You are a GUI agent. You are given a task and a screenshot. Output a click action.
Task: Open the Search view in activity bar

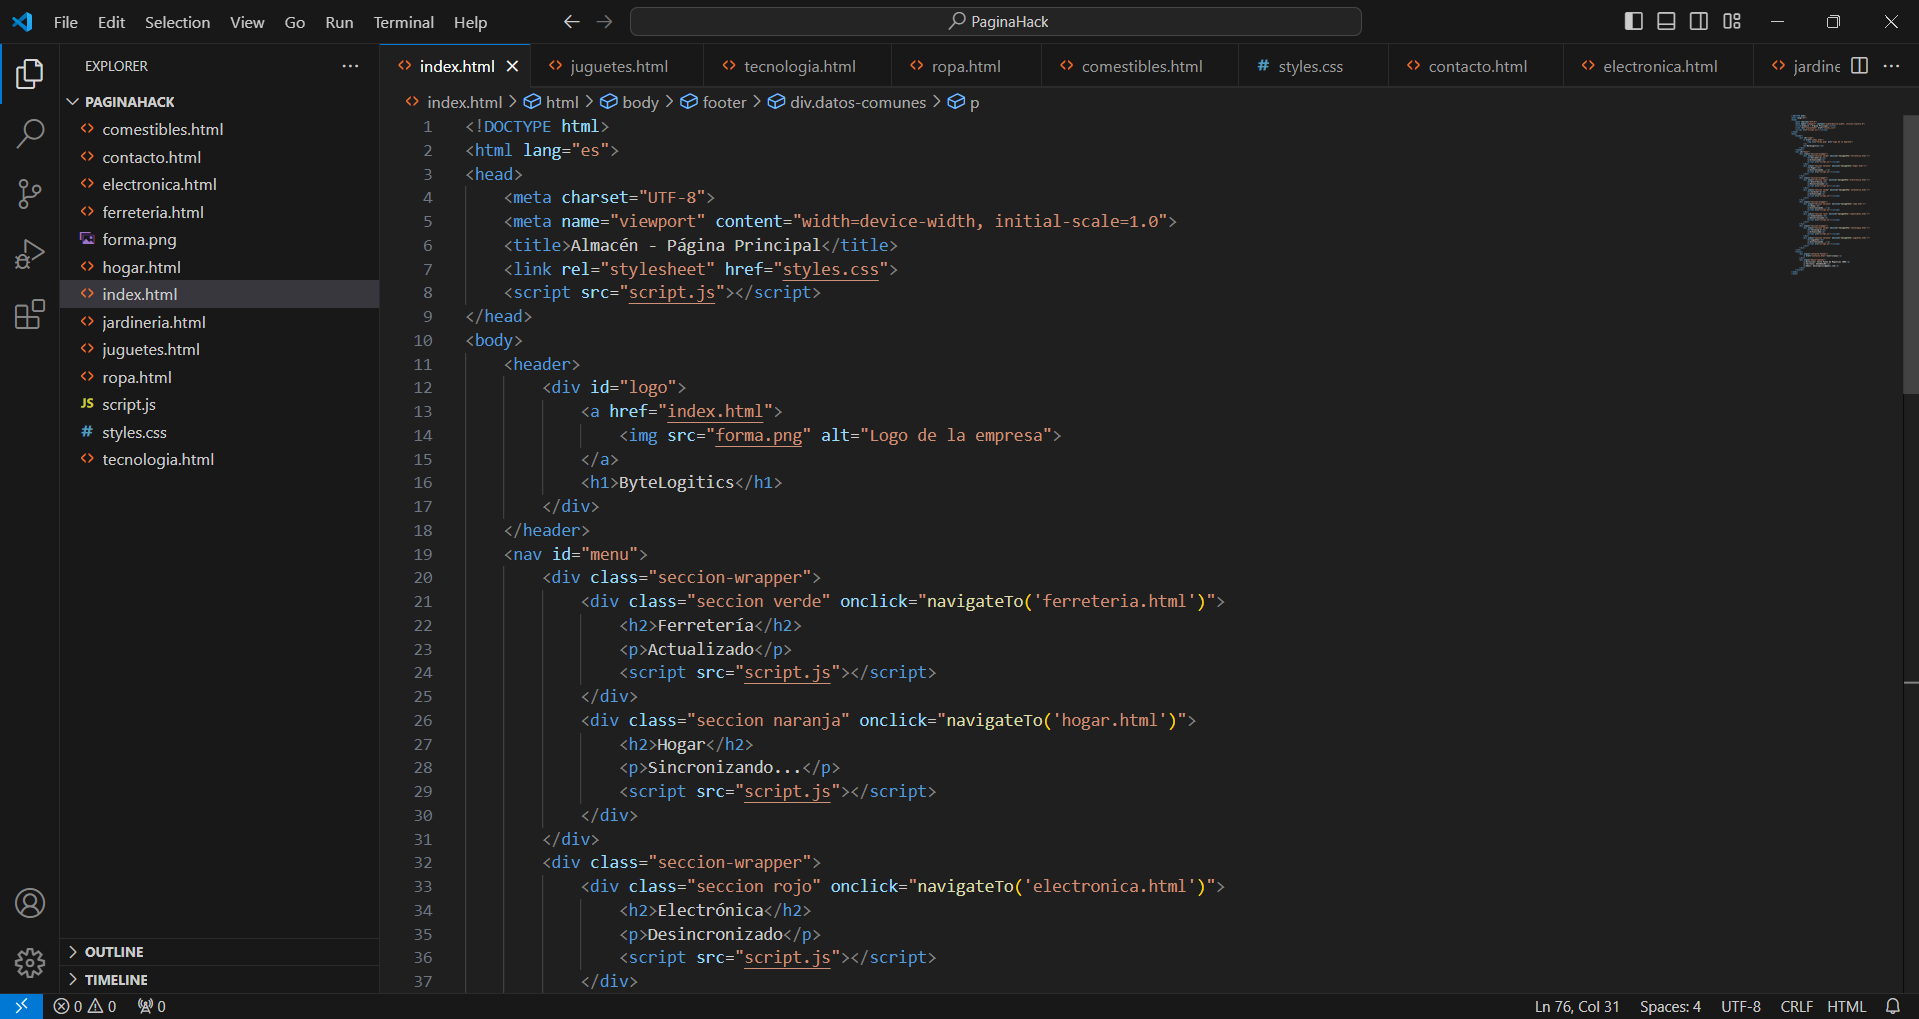(30, 133)
